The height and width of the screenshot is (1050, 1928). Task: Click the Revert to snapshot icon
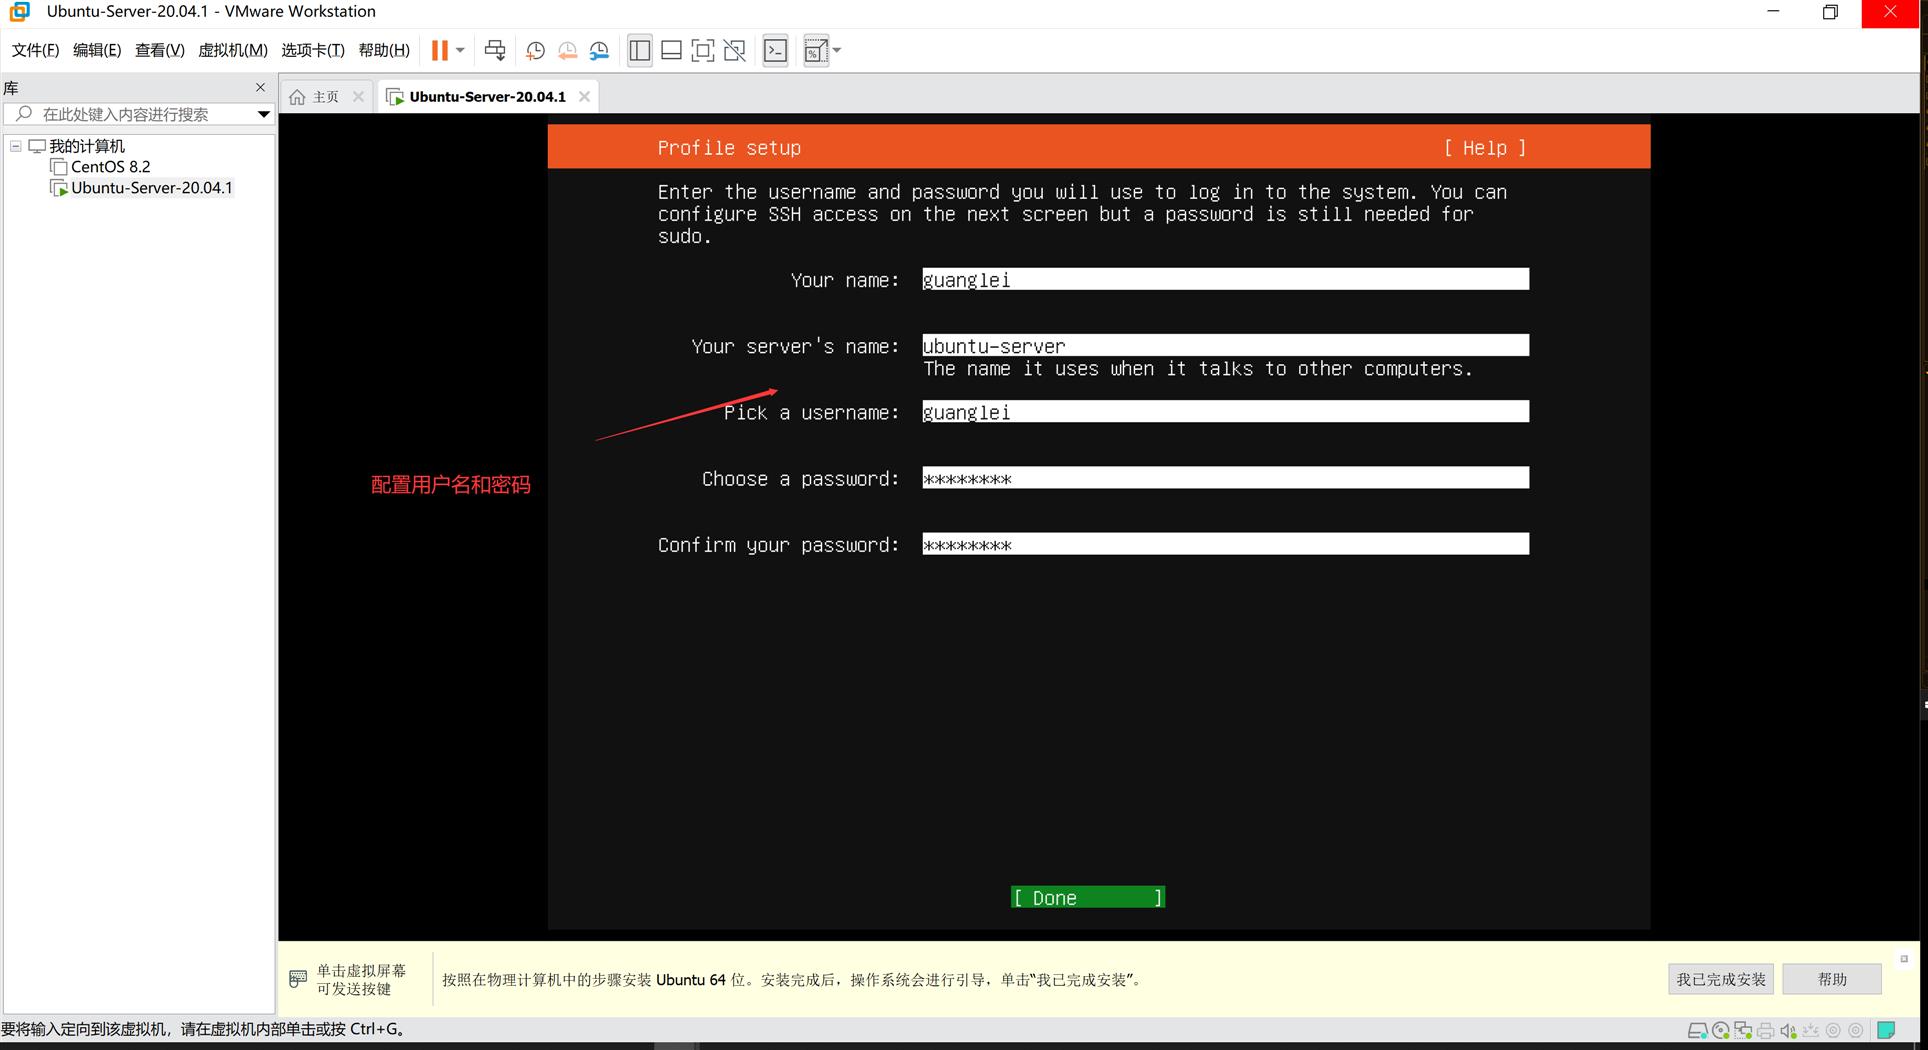(x=567, y=50)
